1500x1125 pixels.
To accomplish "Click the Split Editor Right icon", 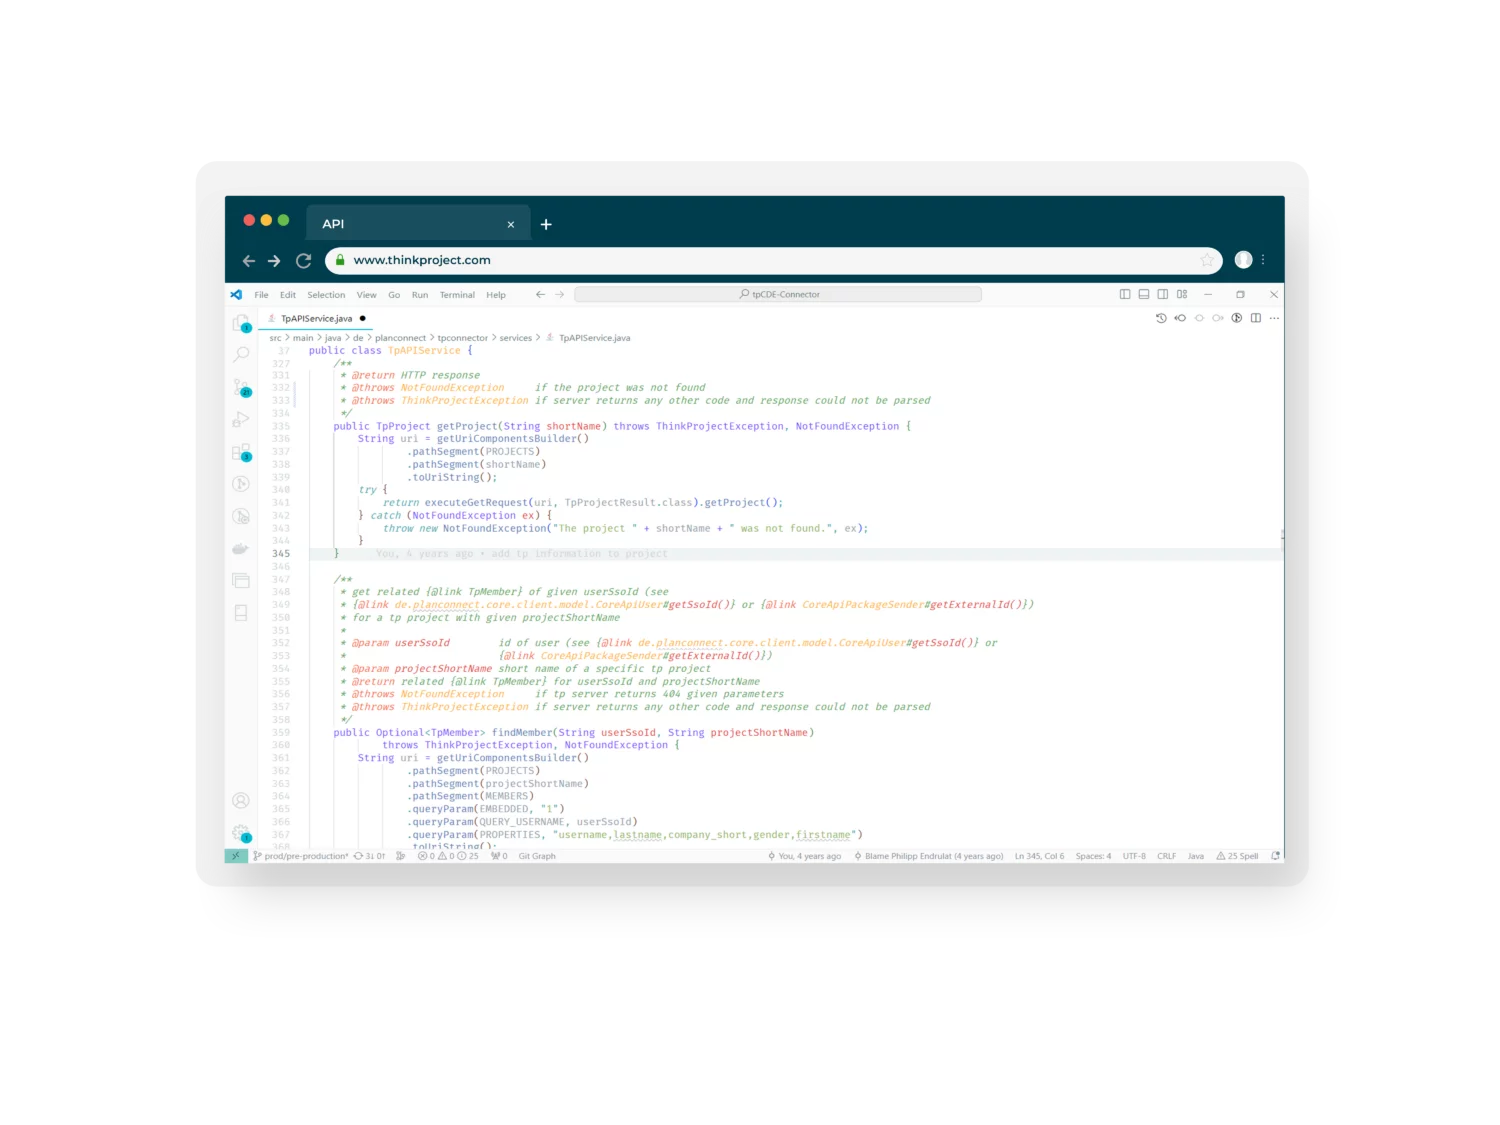I will (x=1255, y=318).
